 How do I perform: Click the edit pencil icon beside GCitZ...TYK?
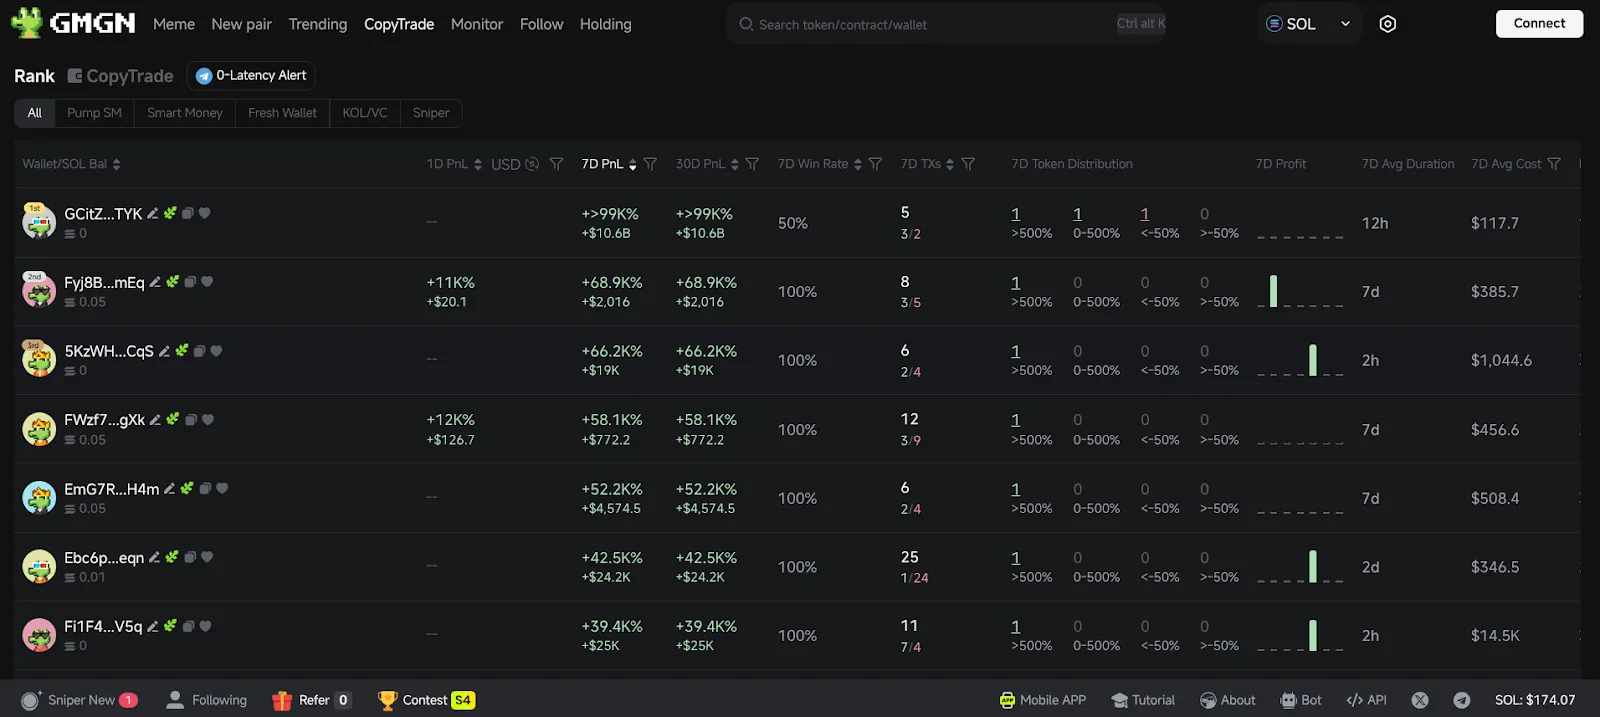click(x=153, y=214)
